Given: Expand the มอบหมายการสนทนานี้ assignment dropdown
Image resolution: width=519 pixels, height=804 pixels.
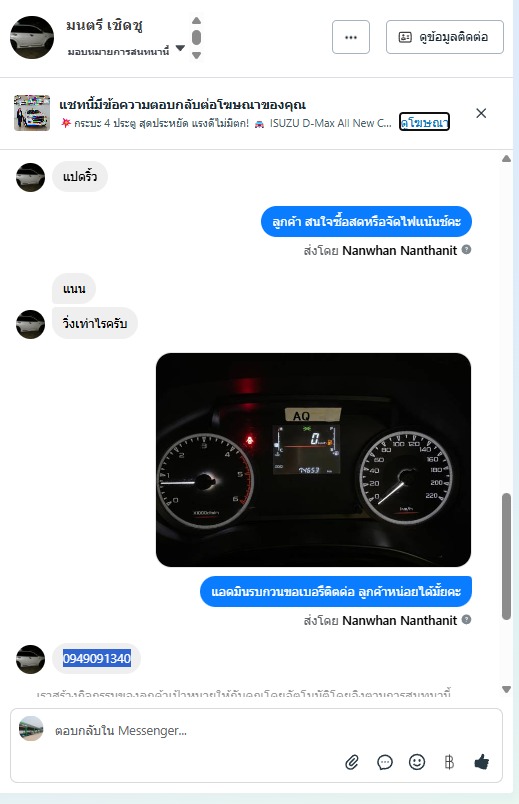Looking at the screenshot, I should (x=180, y=48).
